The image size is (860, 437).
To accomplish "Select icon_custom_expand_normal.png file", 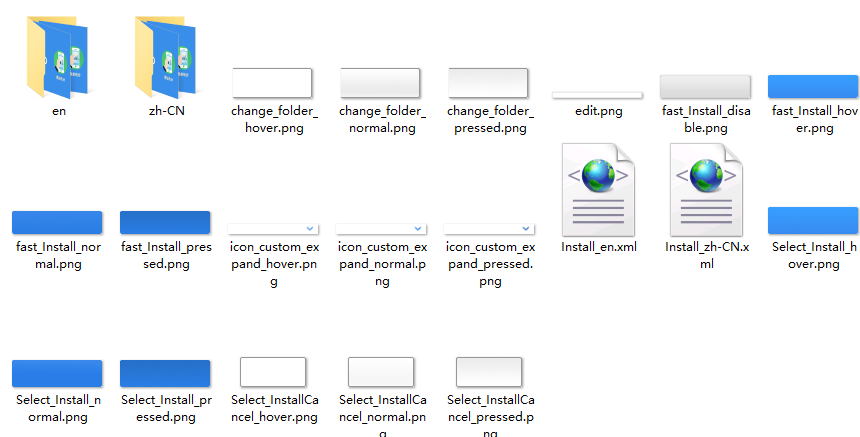I will pos(381,229).
